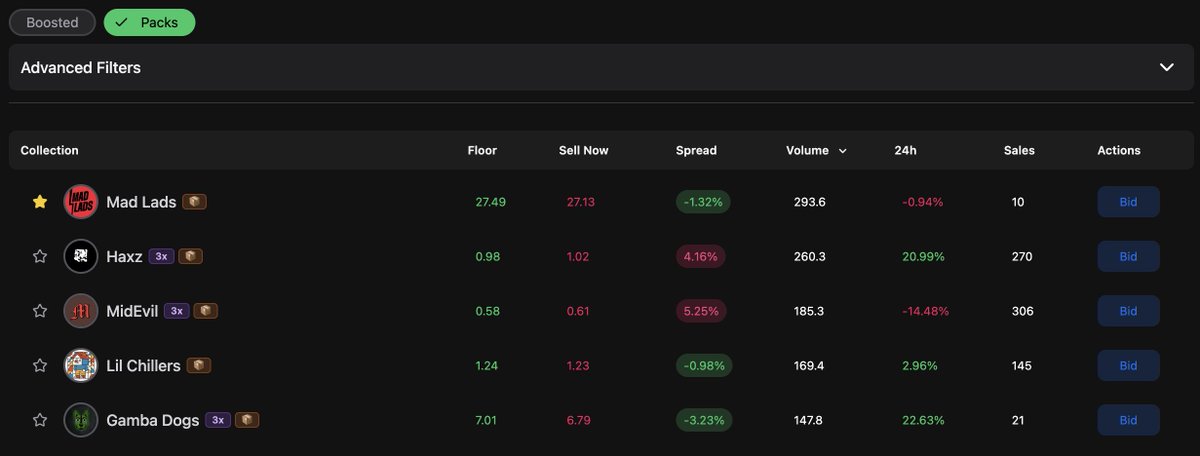The image size is (1200, 456).
Task: Sort by 24h column header
Action: coord(905,151)
